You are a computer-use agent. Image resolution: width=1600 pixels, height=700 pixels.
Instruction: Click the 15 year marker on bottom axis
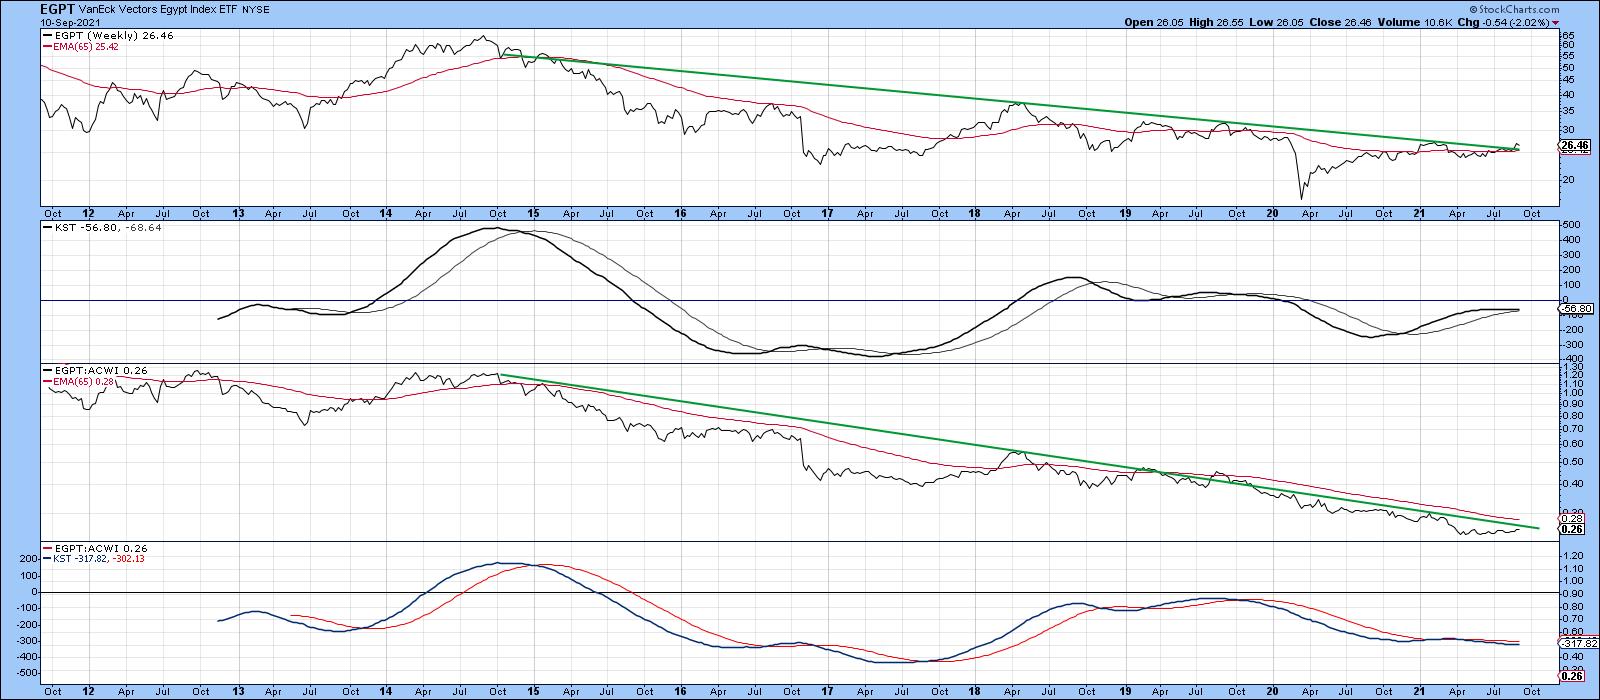coord(534,691)
